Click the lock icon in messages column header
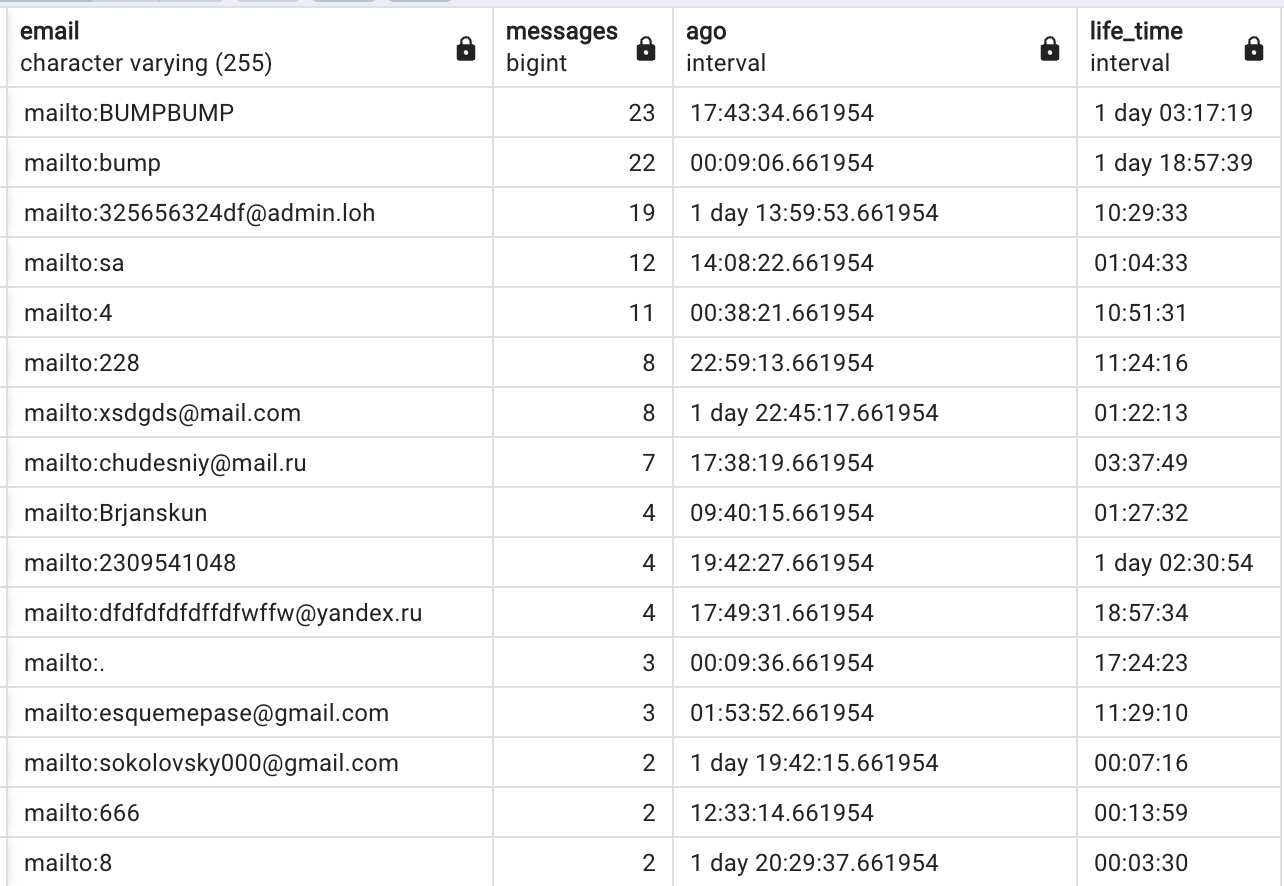 coord(646,49)
